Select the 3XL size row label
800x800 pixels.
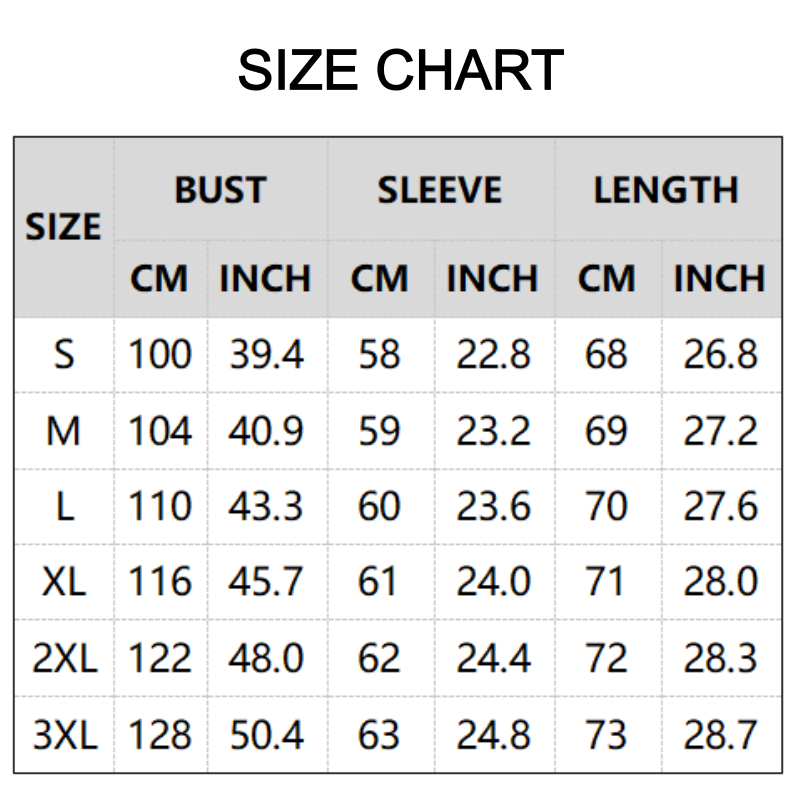(63, 735)
